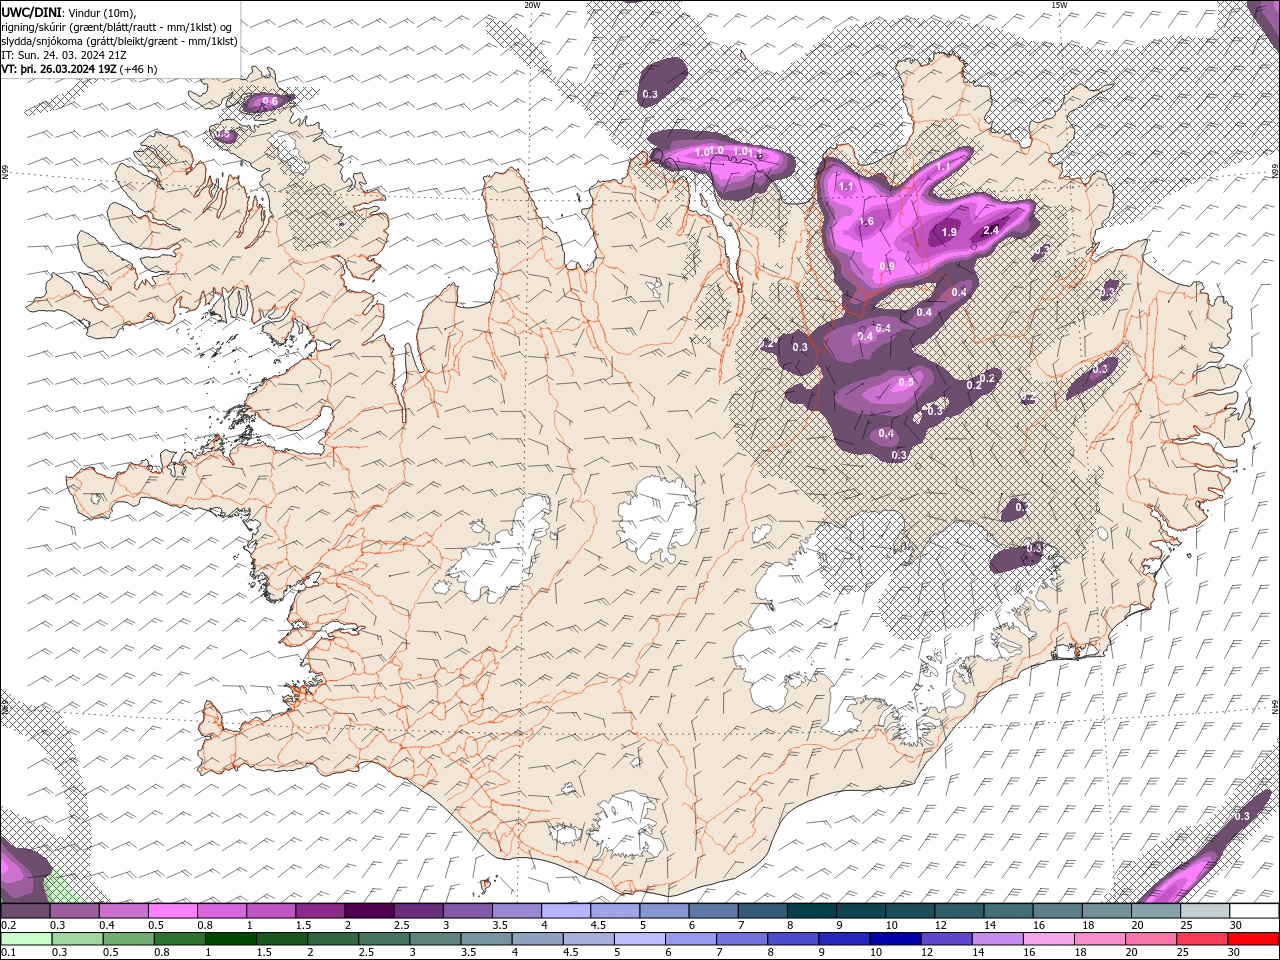Pick the darkest purple swatch at 2 mm
Screen dimensions: 1280x960
click(369, 911)
